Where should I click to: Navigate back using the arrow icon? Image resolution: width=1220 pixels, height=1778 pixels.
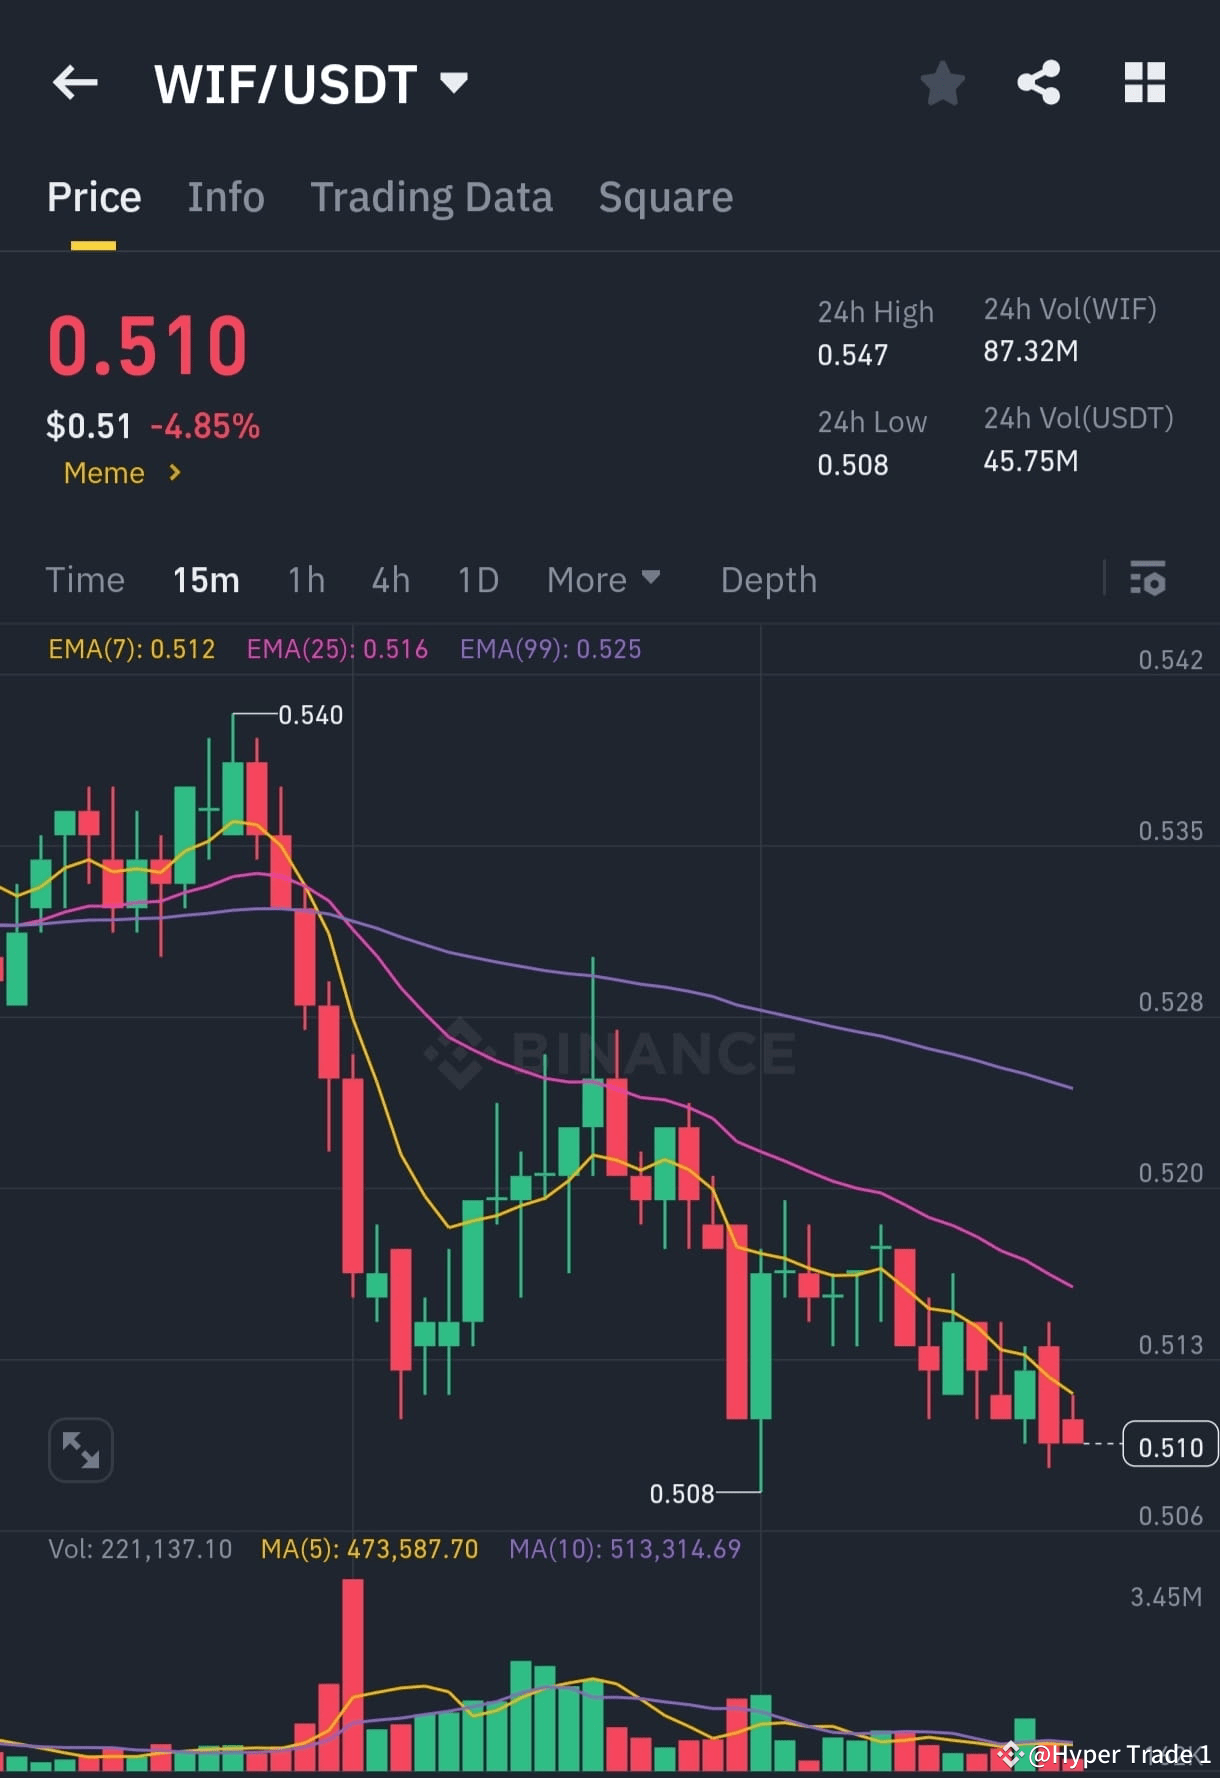point(75,82)
